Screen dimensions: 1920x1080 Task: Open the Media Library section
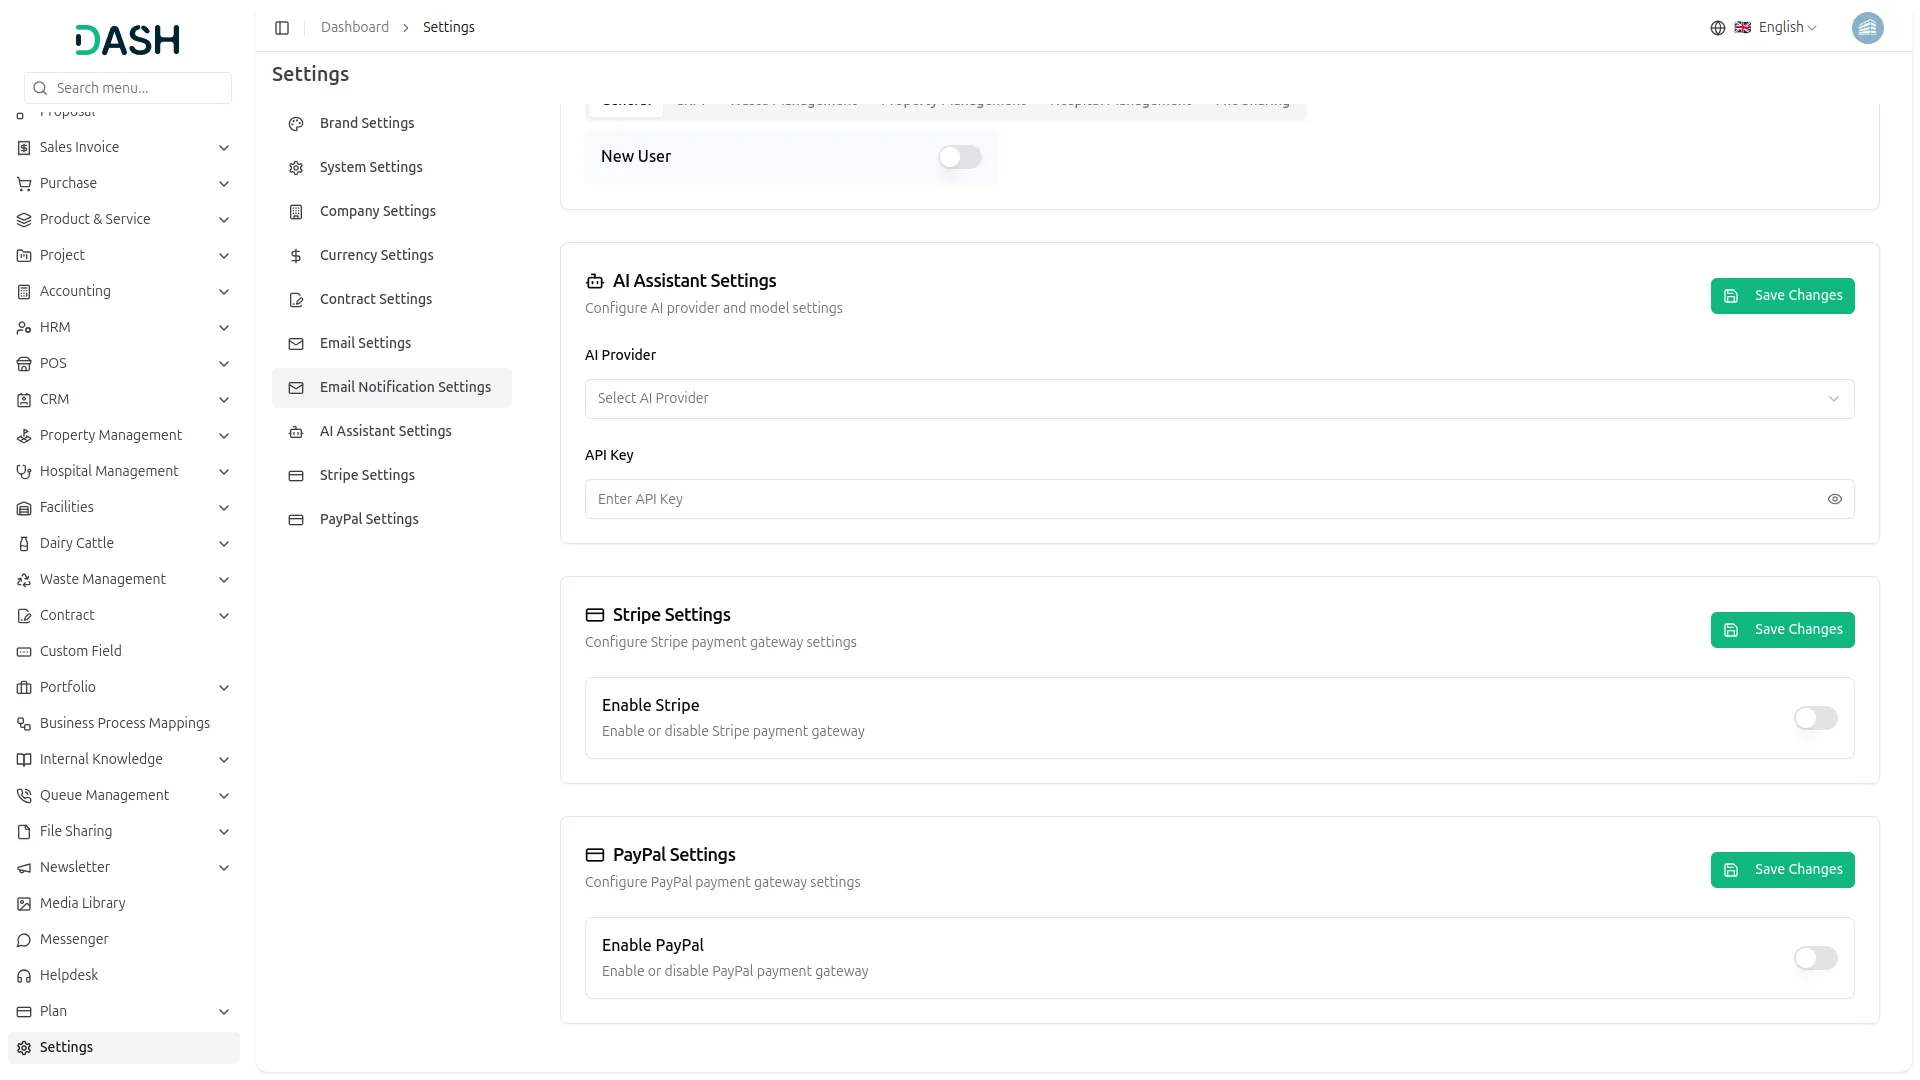coord(80,903)
